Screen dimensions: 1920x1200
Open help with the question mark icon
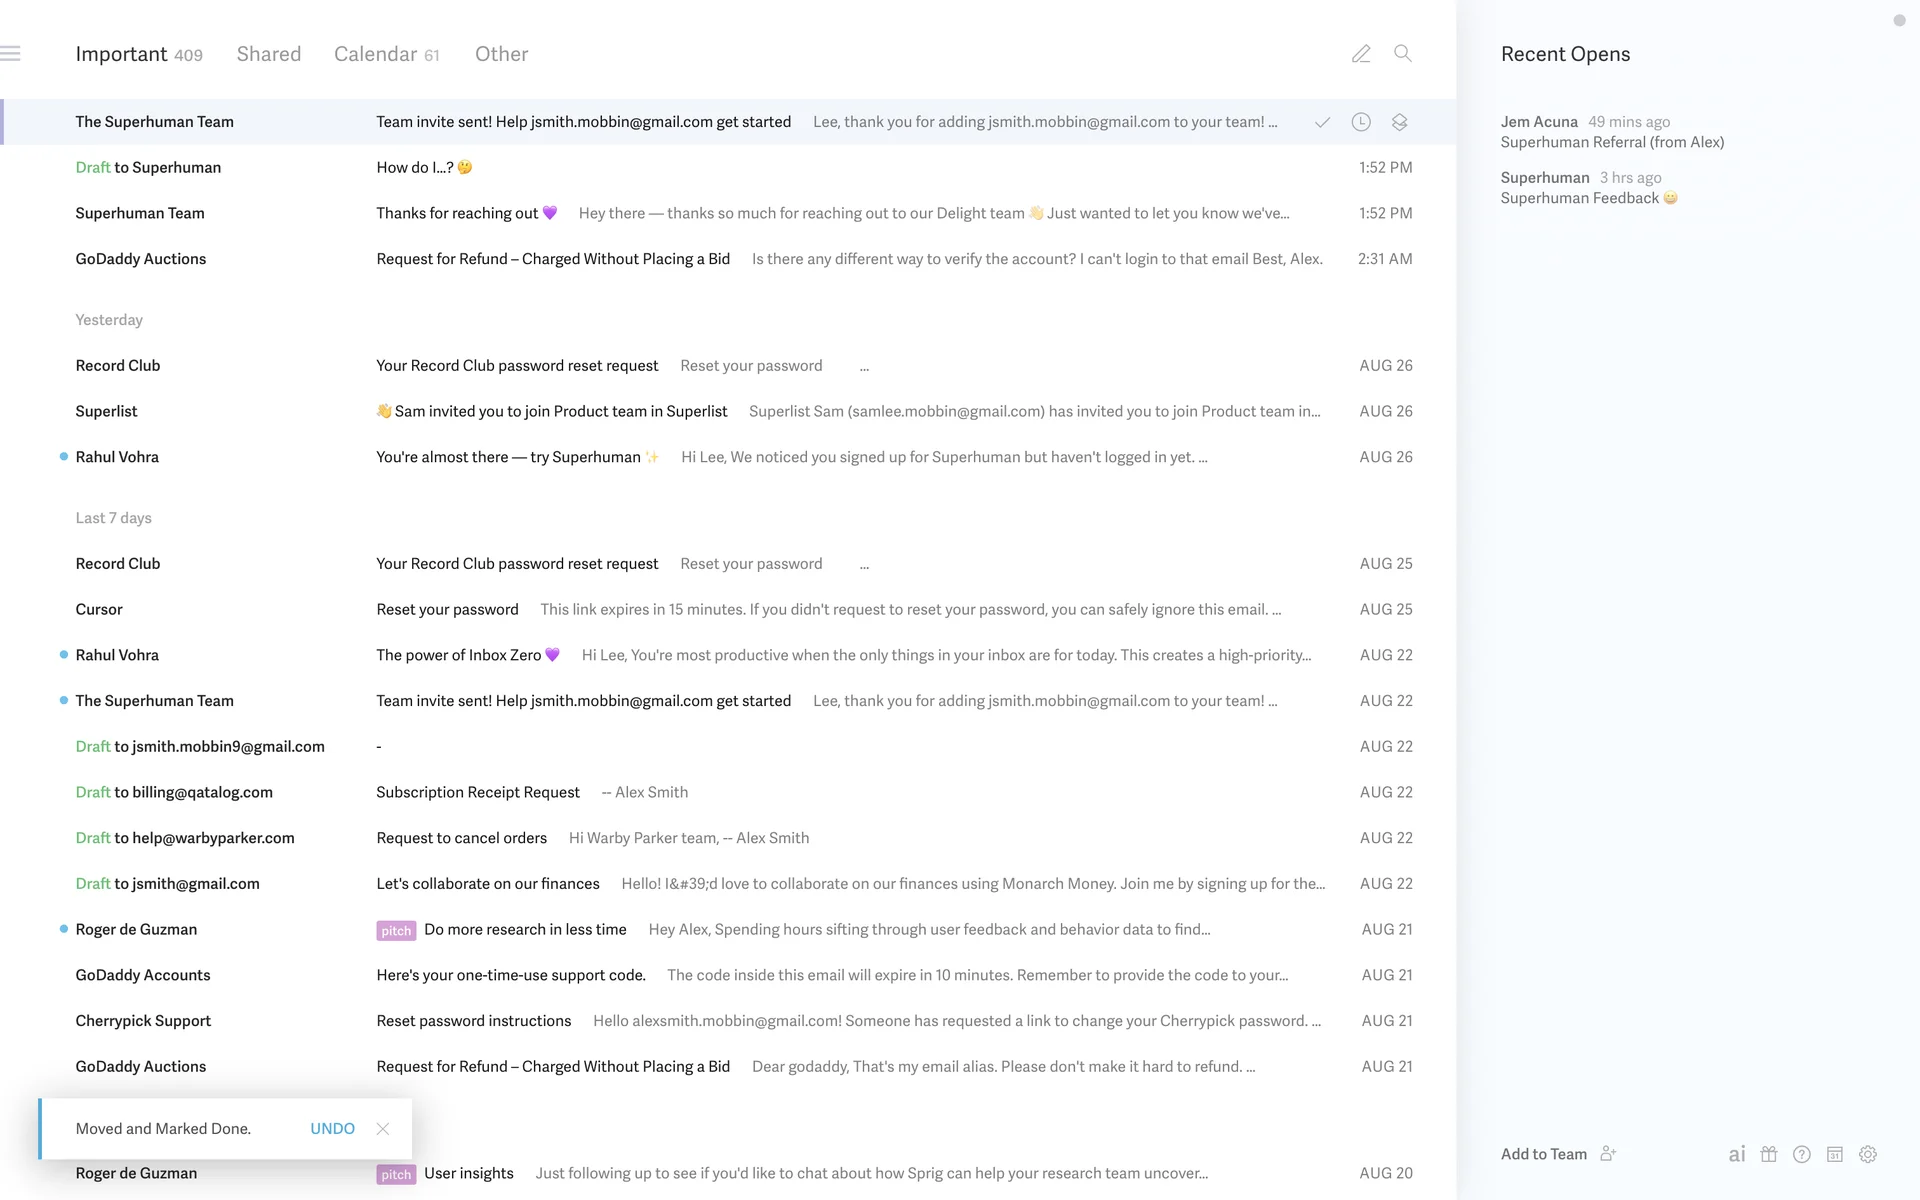point(1802,1154)
